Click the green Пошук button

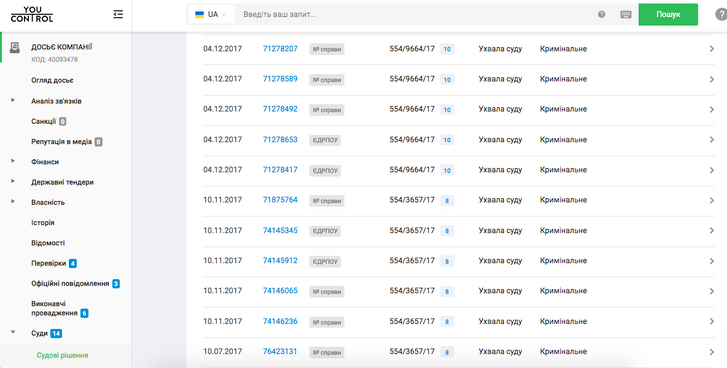coord(668,14)
